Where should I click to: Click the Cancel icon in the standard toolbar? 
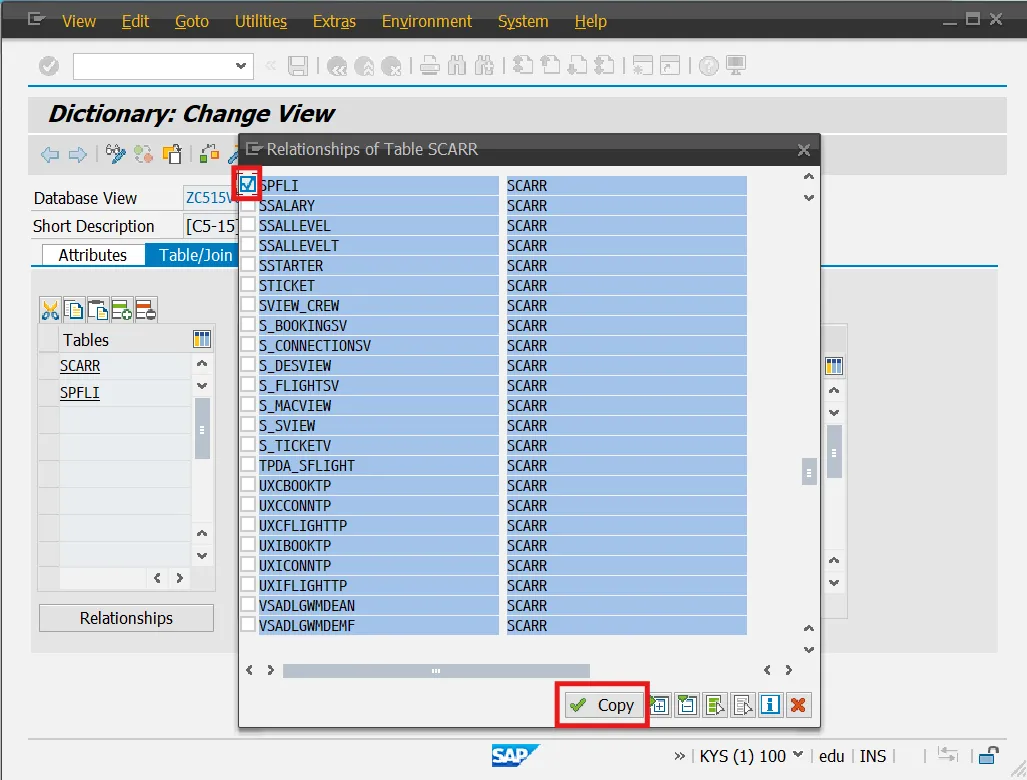pyautogui.click(x=391, y=66)
